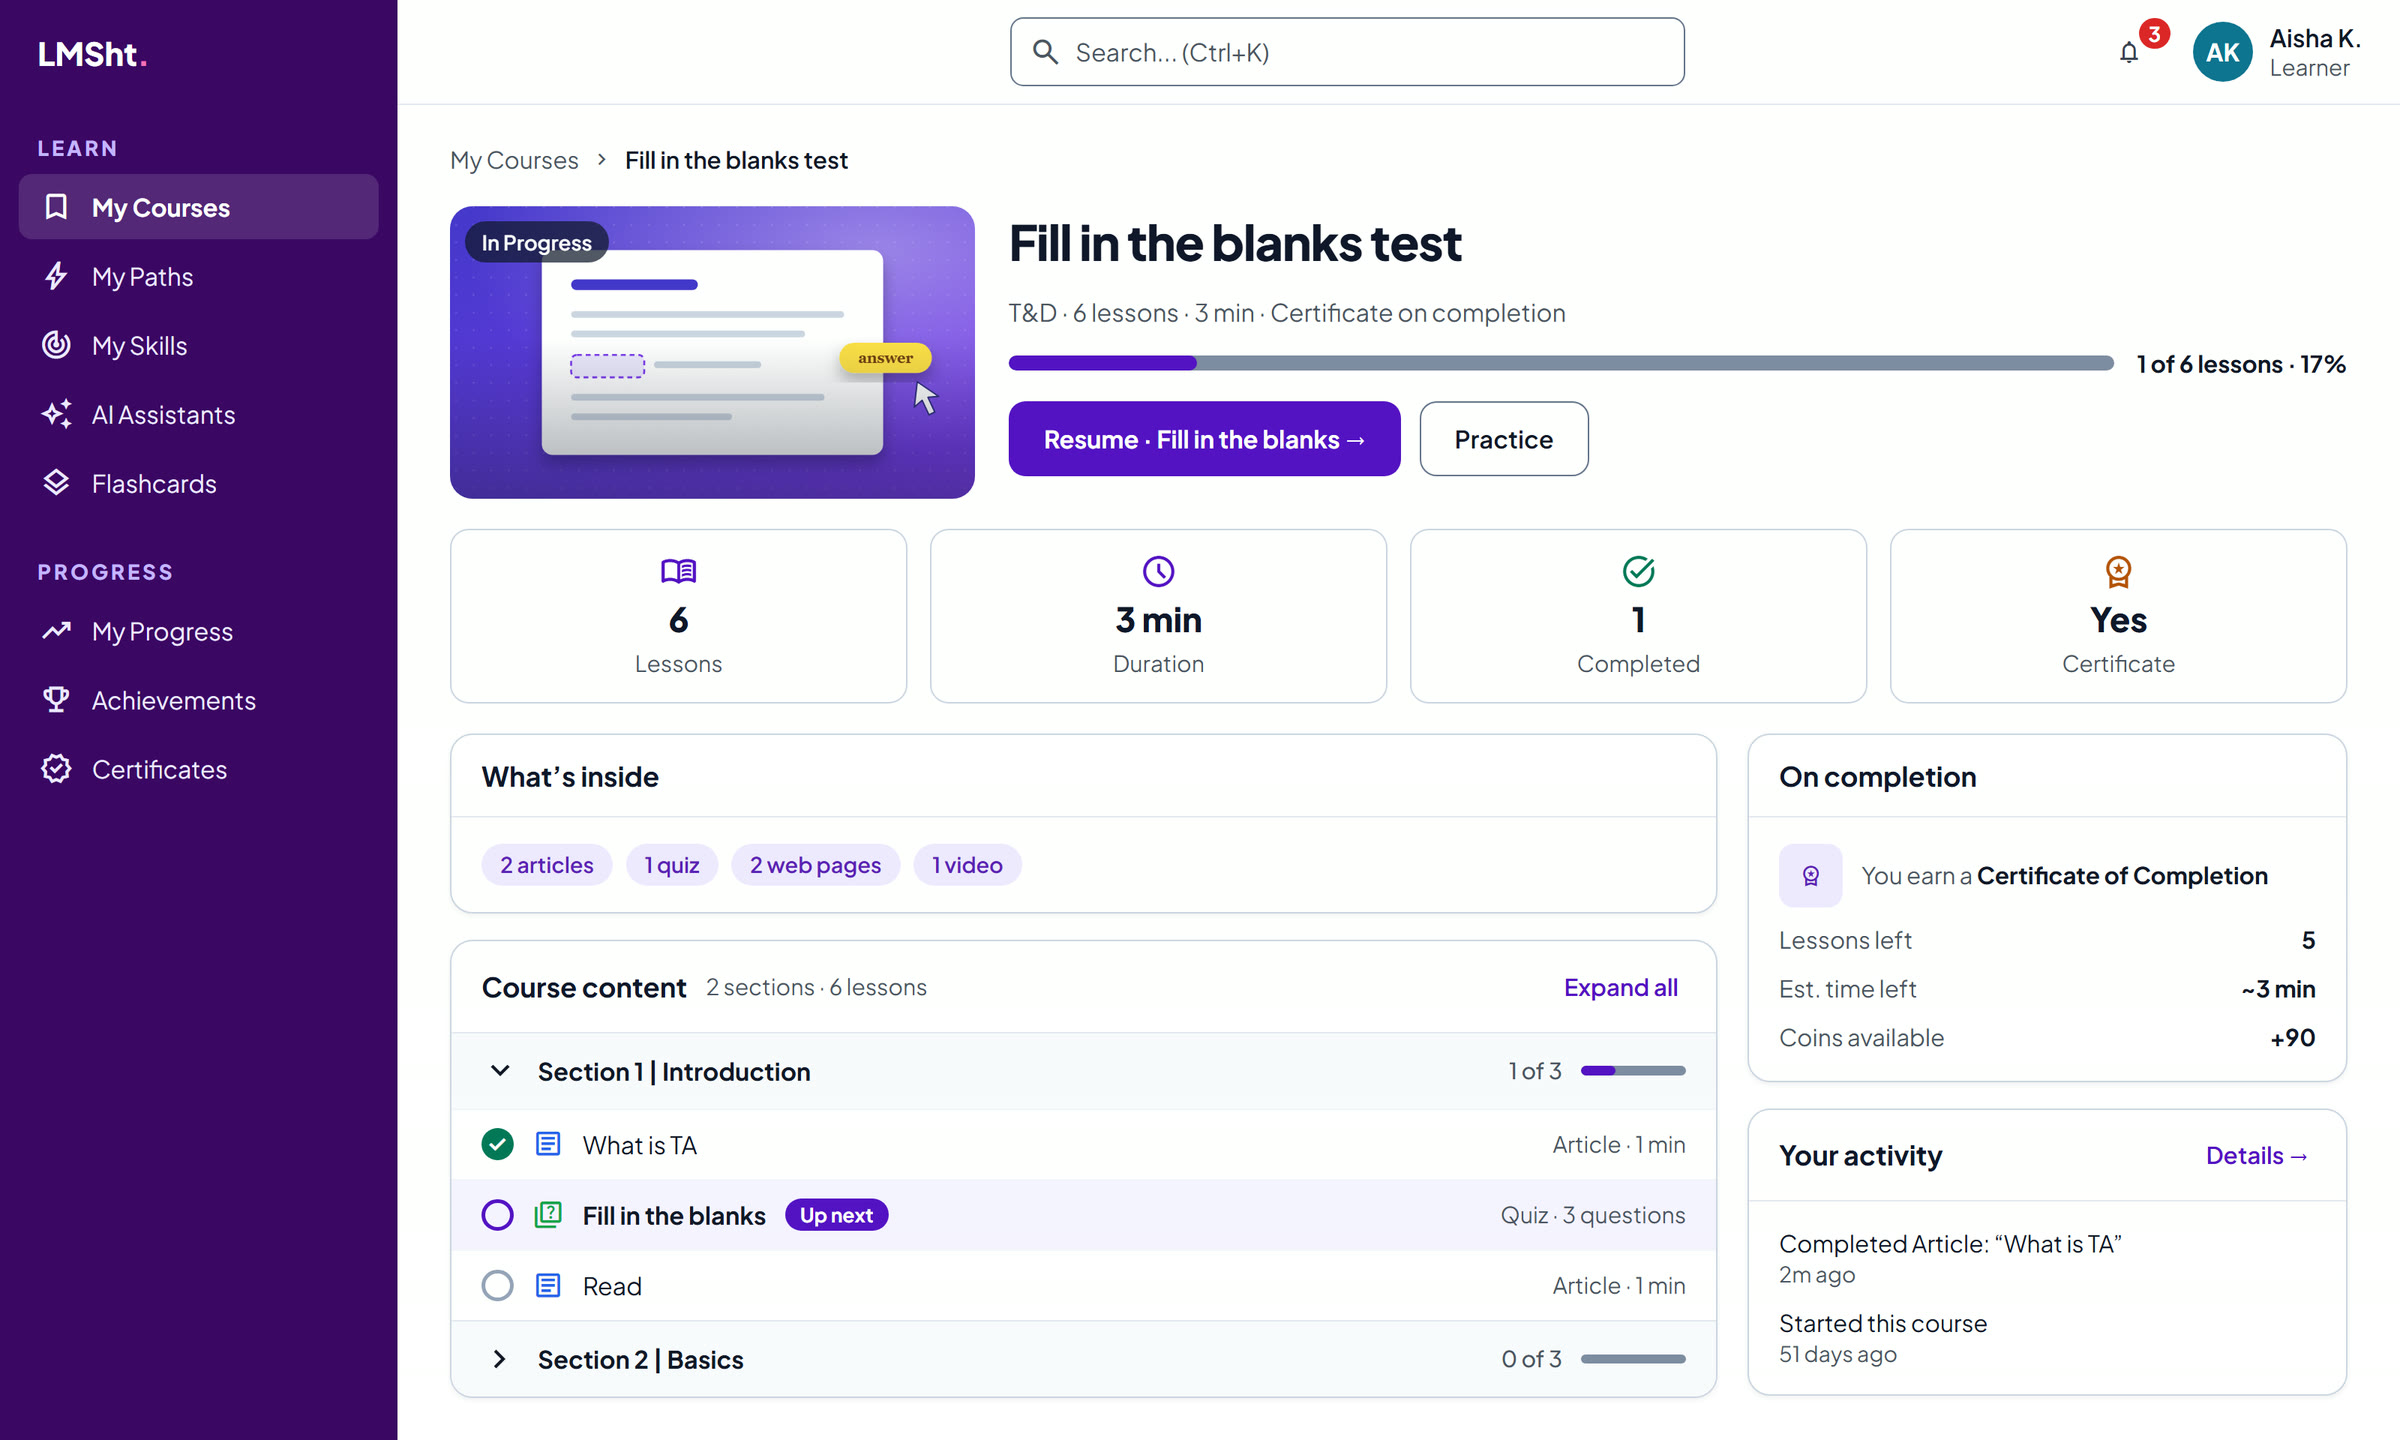This screenshot has width=2400, height=1440.
Task: Click the My Paths lightning icon
Action: click(x=57, y=276)
